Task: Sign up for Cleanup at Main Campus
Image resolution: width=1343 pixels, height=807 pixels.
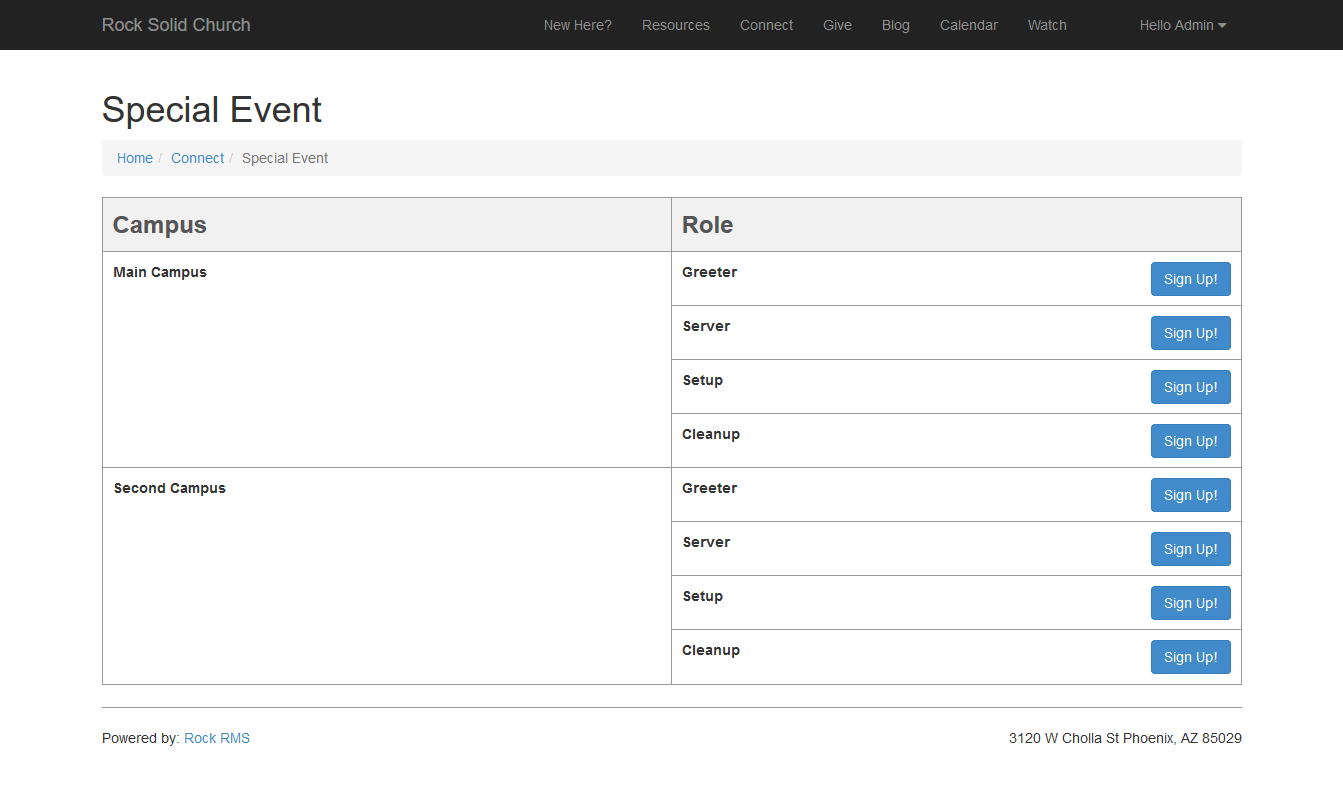Action: point(1190,441)
